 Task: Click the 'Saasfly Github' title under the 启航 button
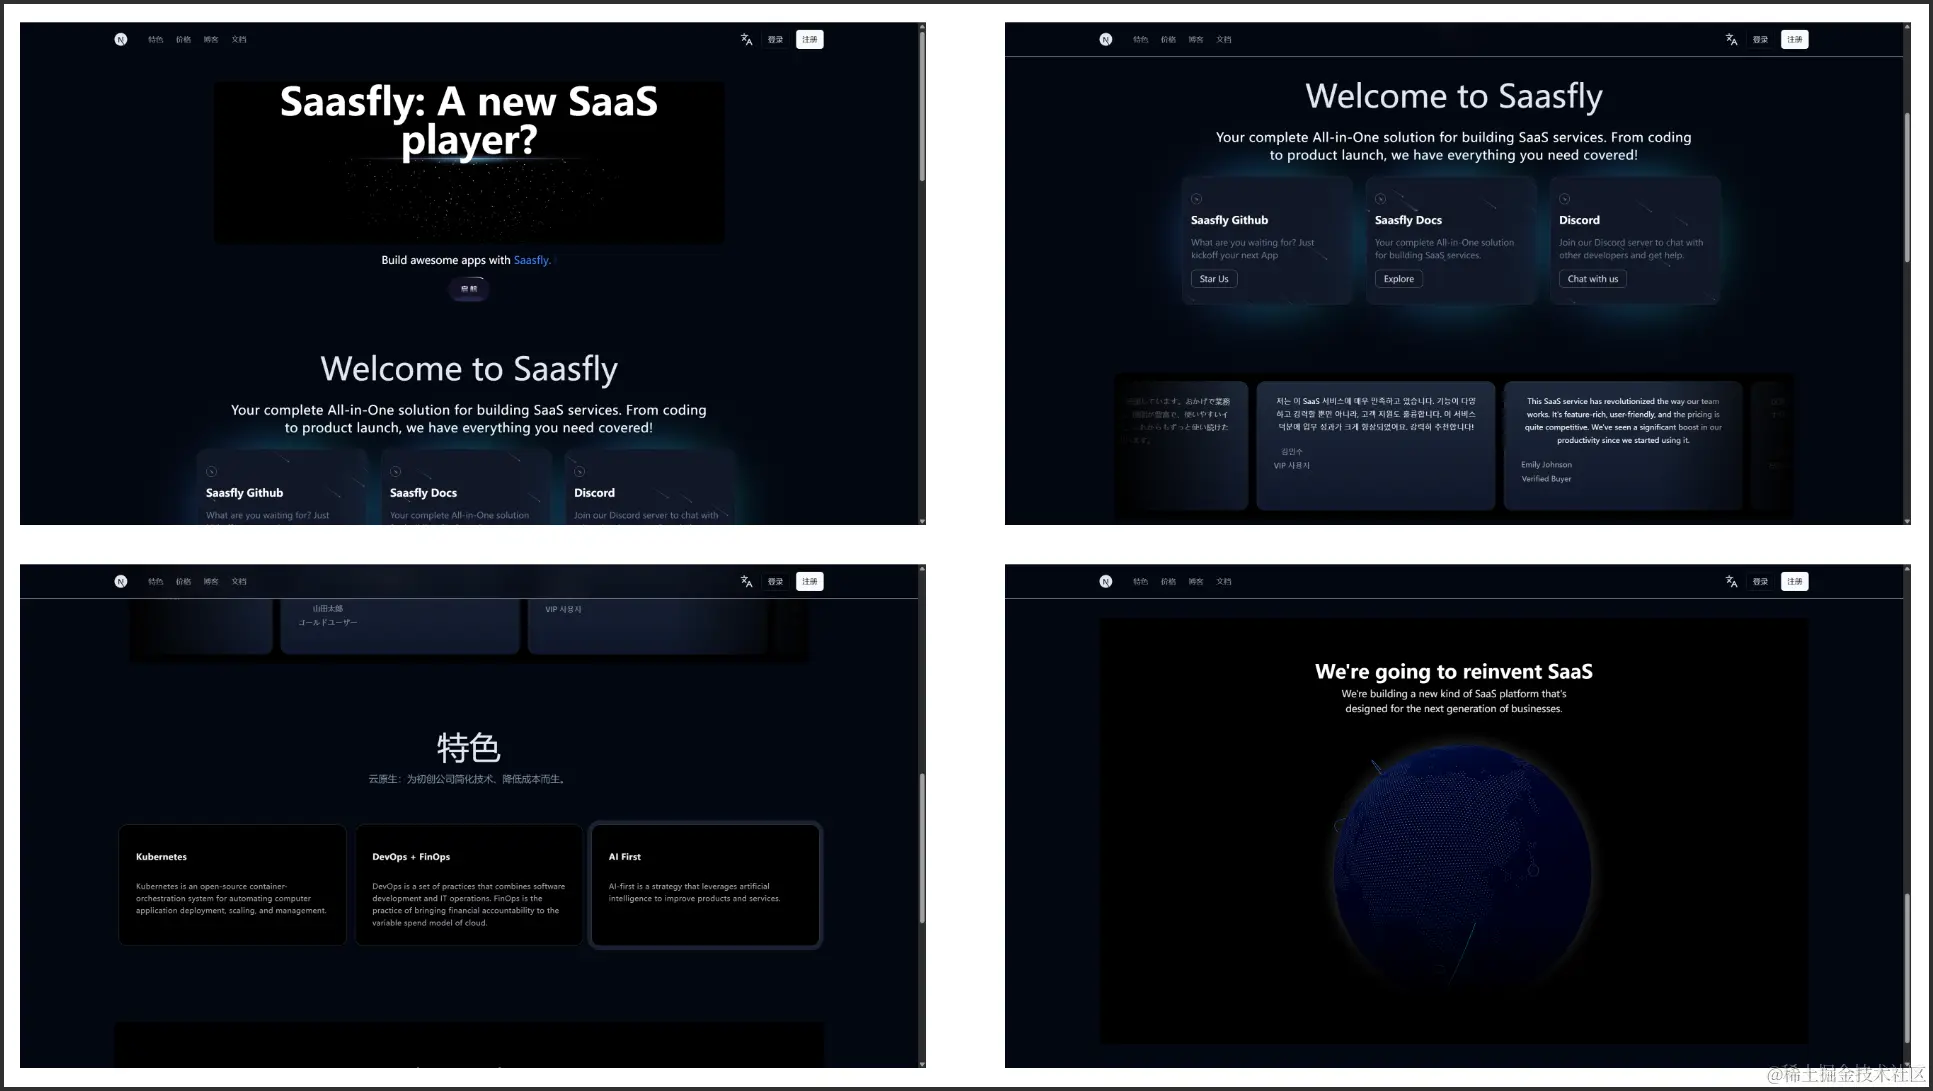click(244, 493)
